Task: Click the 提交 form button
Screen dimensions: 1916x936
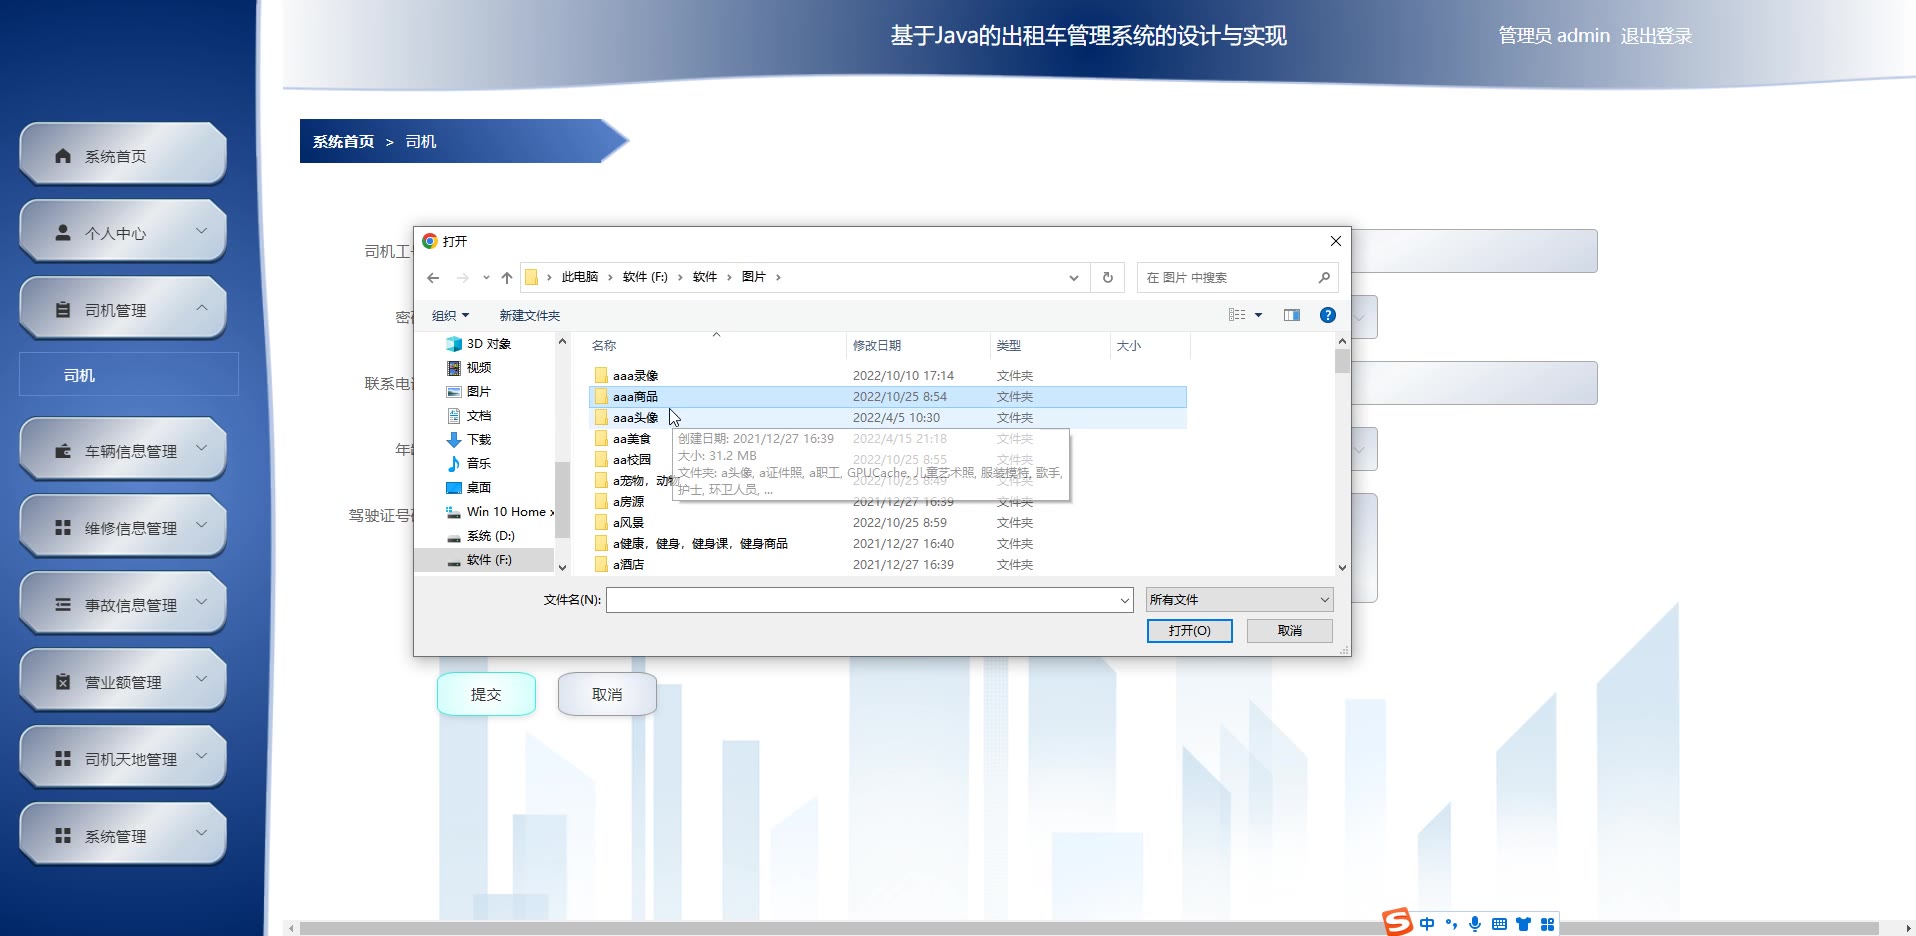Action: (486, 694)
